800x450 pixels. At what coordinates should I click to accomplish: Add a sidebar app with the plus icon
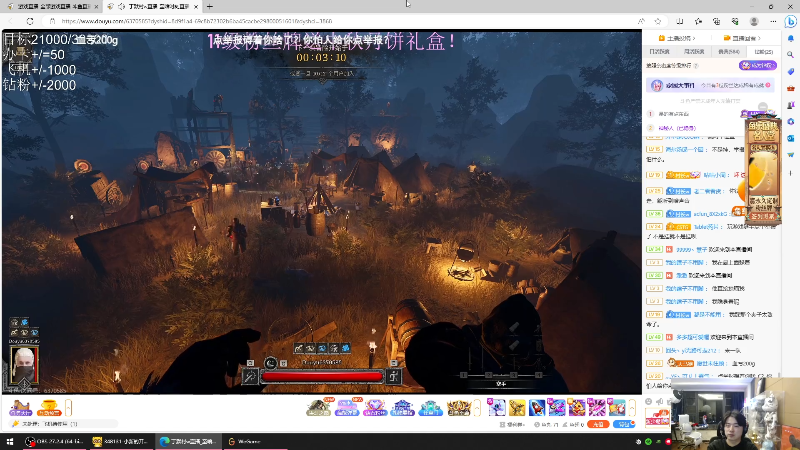pyautogui.click(x=791, y=173)
